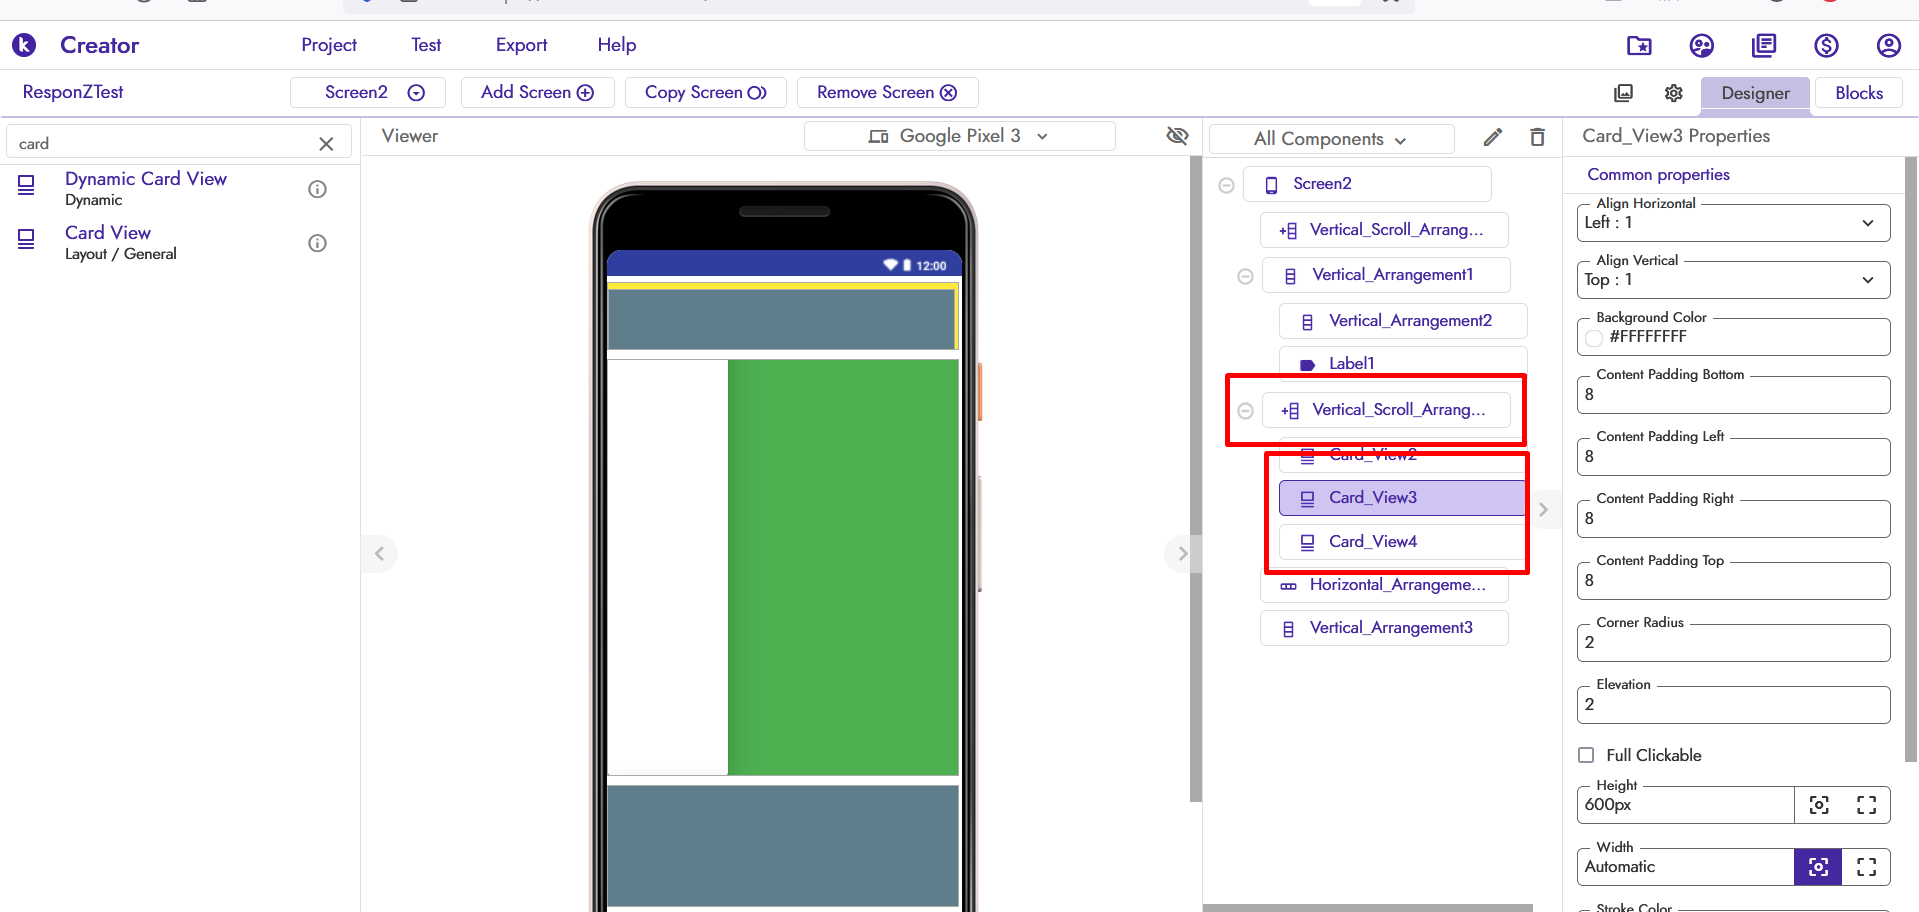1919x912 pixels.
Task: Open the dollar sign subscription icon
Action: point(1826,45)
